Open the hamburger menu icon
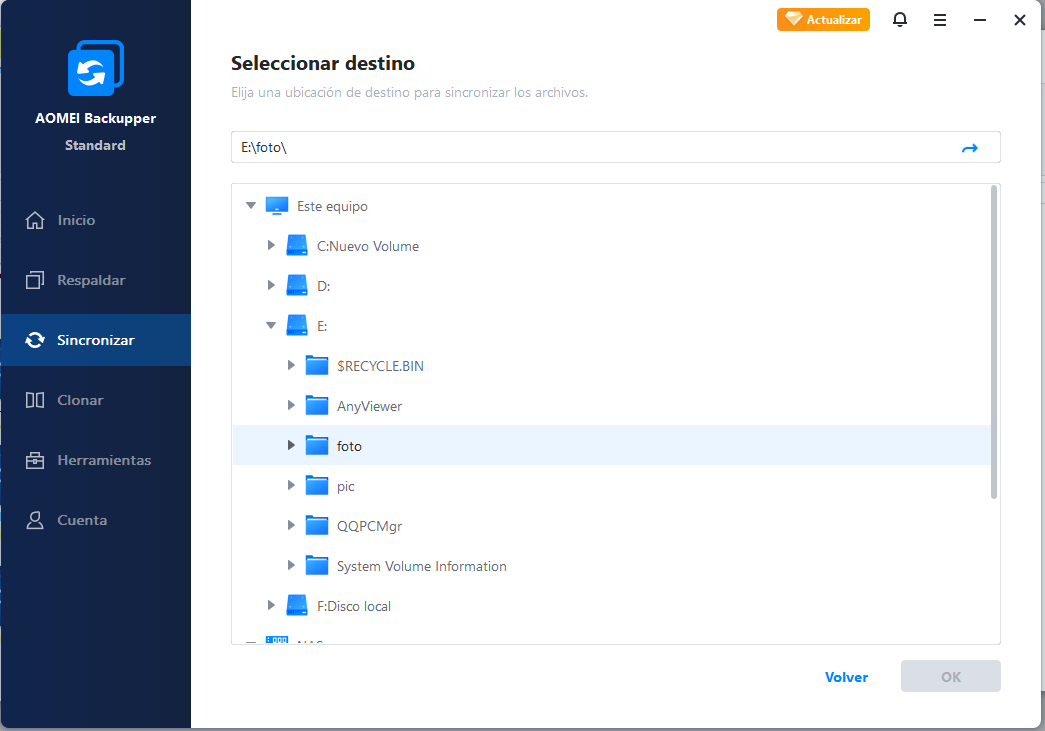Screen dimensions: 1045x731 [x=940, y=20]
